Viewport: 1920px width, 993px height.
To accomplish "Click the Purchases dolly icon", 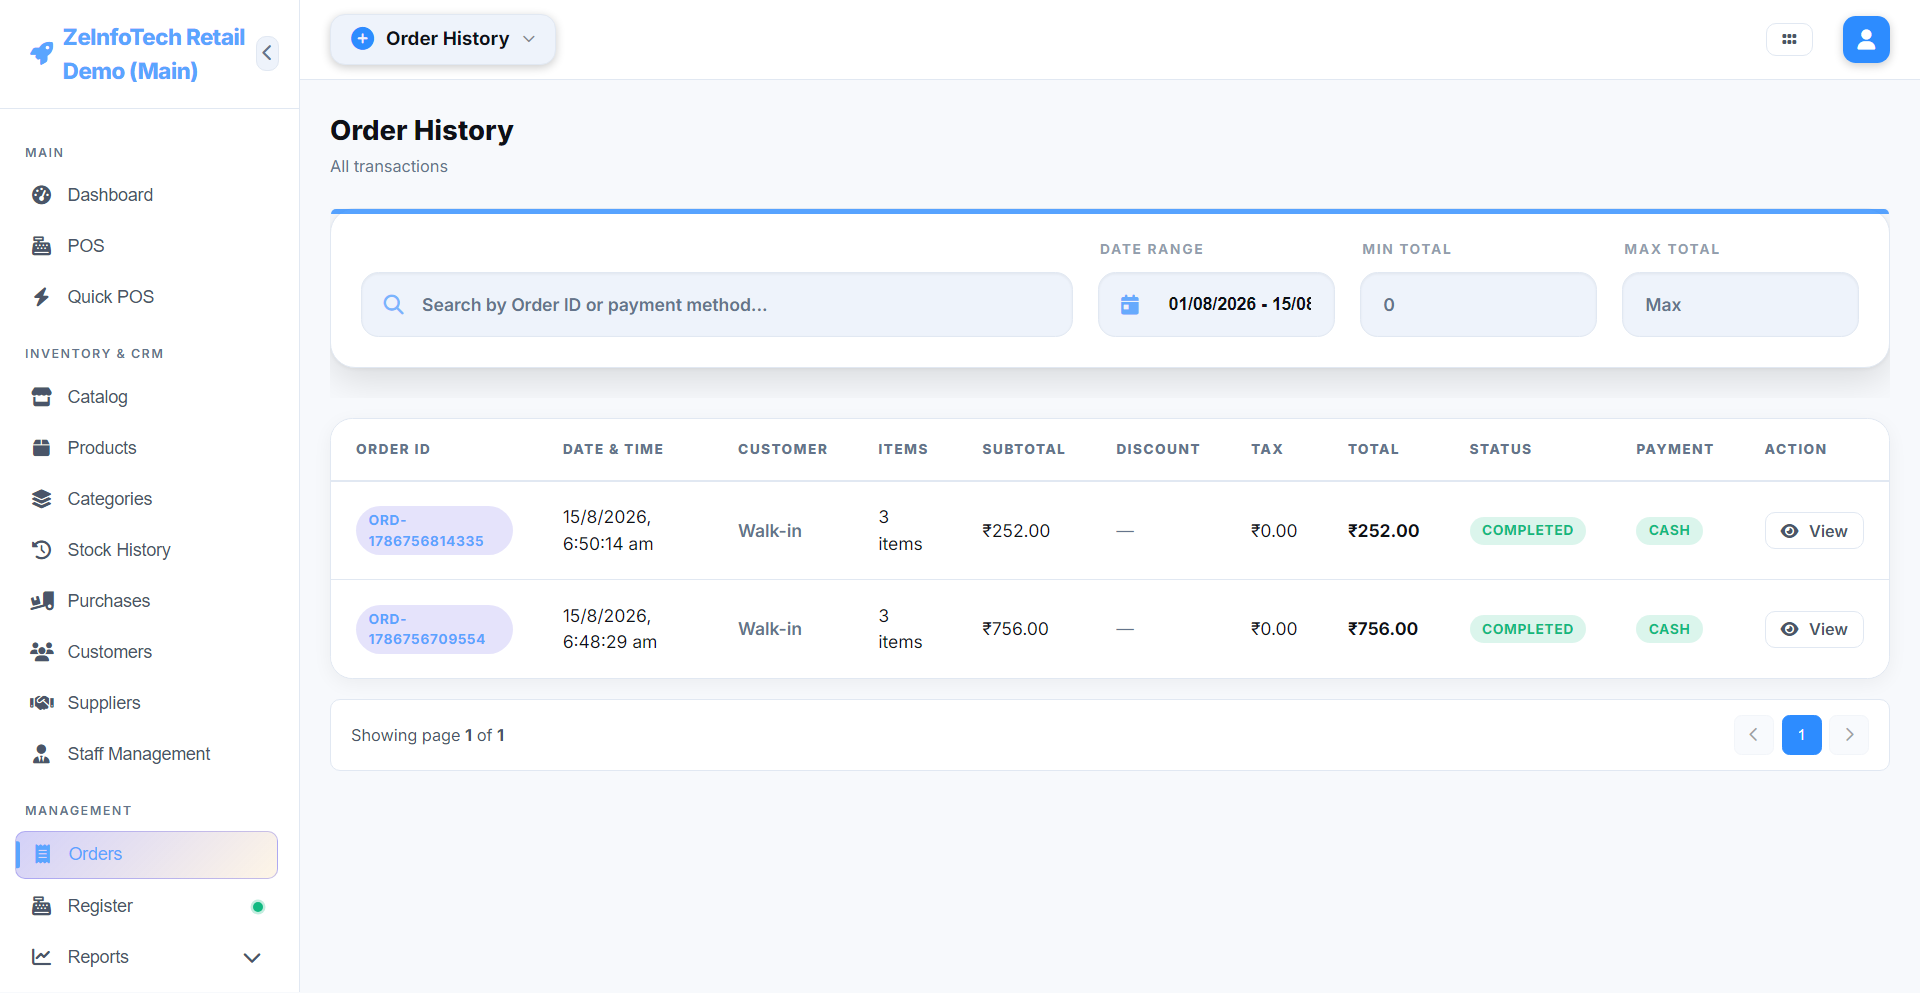I will (x=42, y=601).
